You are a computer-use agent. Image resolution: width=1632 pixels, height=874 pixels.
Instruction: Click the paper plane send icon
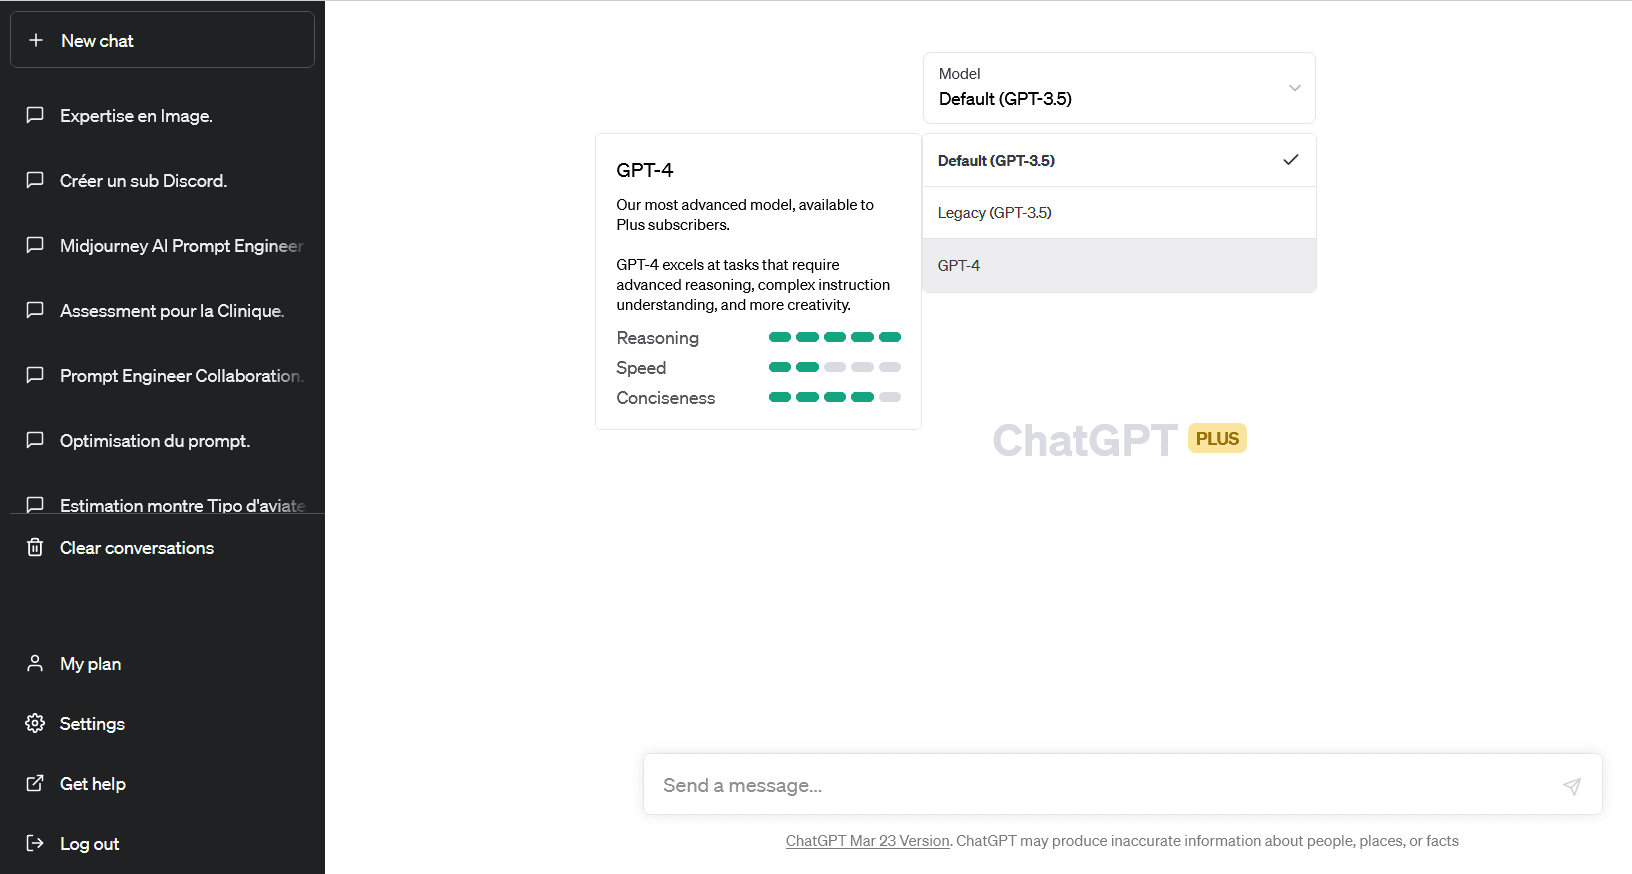coord(1572,786)
